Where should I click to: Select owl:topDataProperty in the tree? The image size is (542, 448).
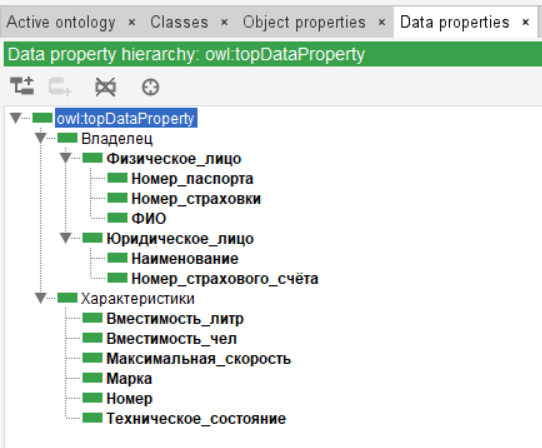point(126,119)
